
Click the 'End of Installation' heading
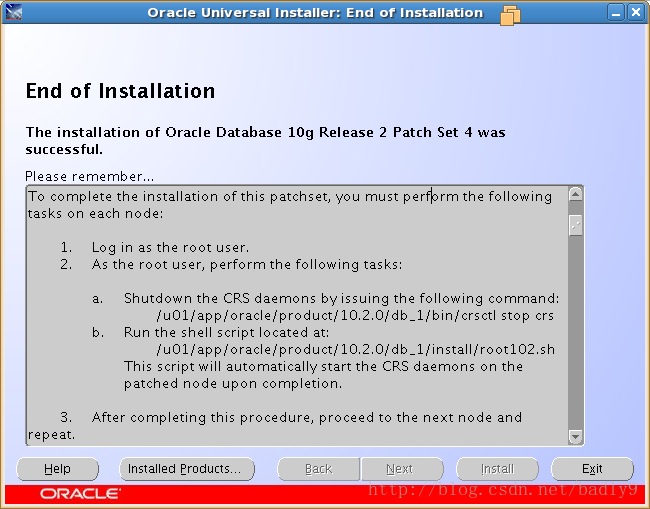120,91
